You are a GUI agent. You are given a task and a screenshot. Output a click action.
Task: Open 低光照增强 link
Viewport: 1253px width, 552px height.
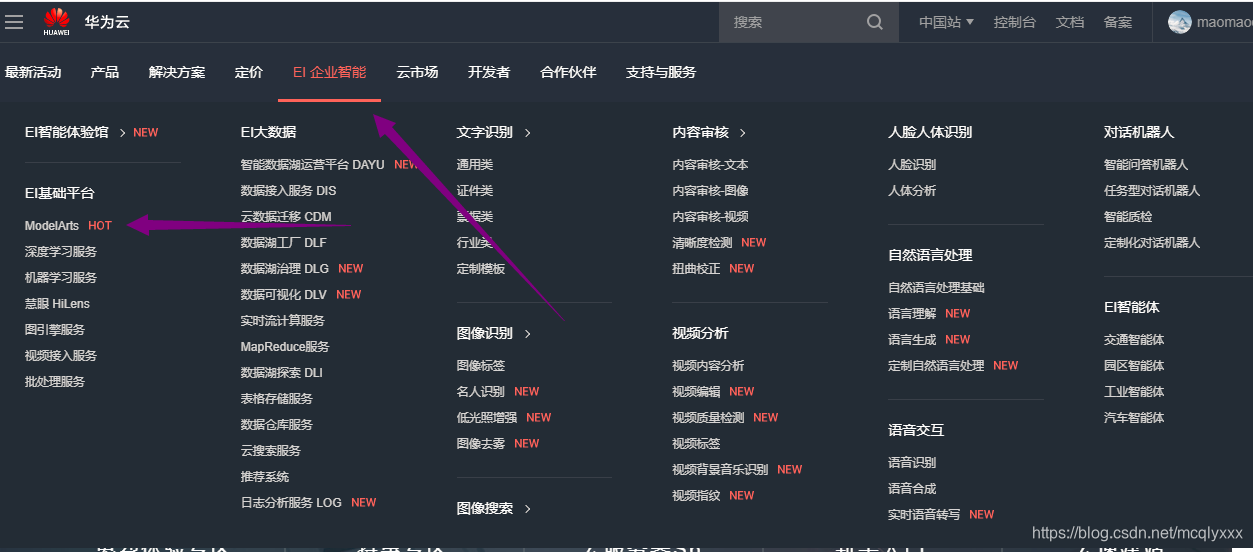487,418
